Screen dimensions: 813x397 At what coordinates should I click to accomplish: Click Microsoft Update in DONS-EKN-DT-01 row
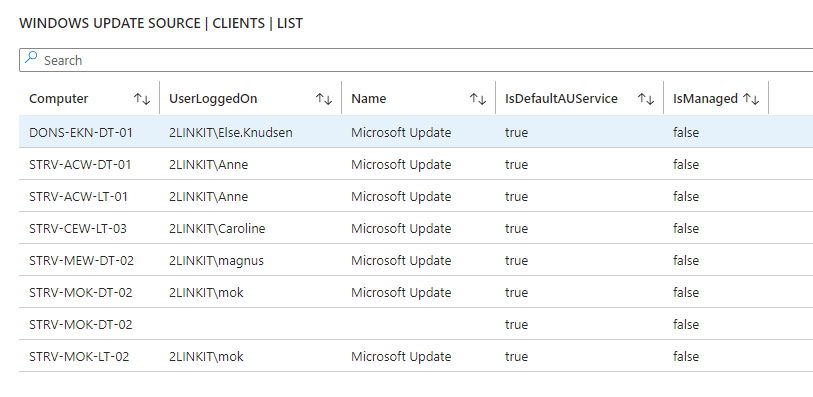click(x=401, y=133)
